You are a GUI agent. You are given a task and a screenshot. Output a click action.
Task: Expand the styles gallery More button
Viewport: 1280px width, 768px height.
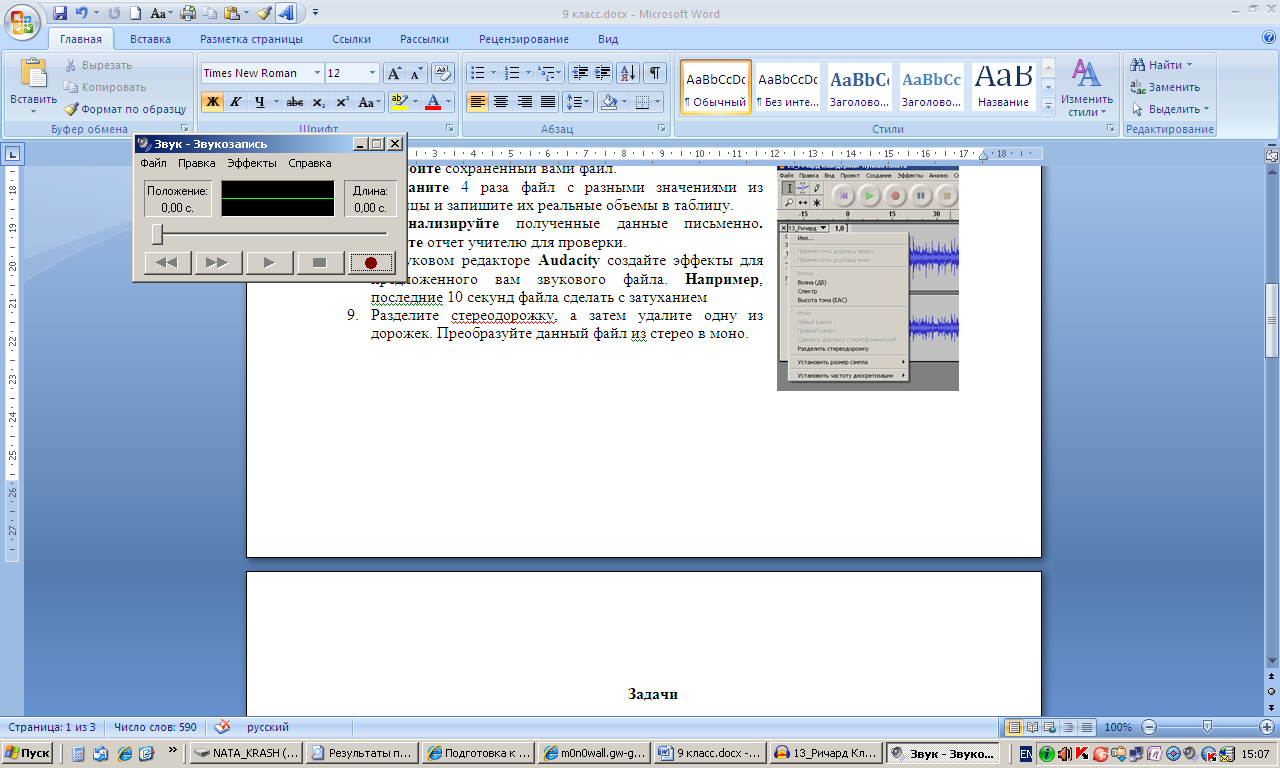pyautogui.click(x=1048, y=106)
